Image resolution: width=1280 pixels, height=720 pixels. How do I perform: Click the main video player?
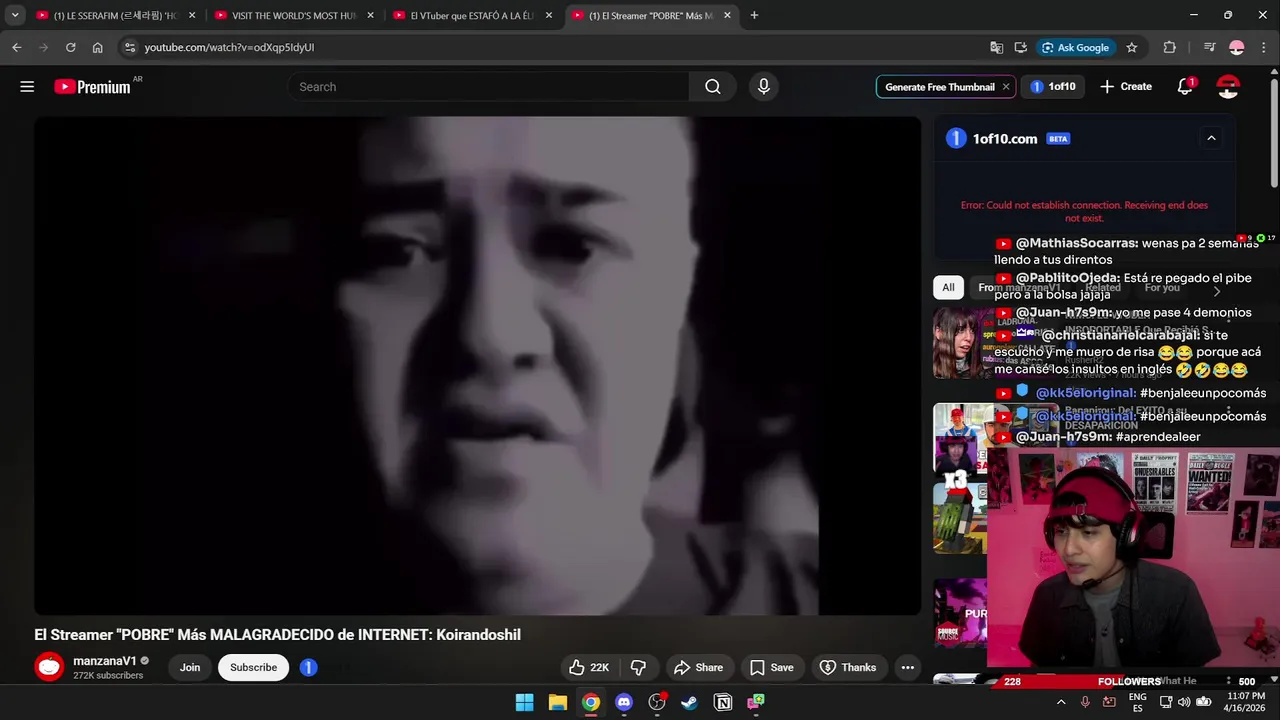coord(477,366)
